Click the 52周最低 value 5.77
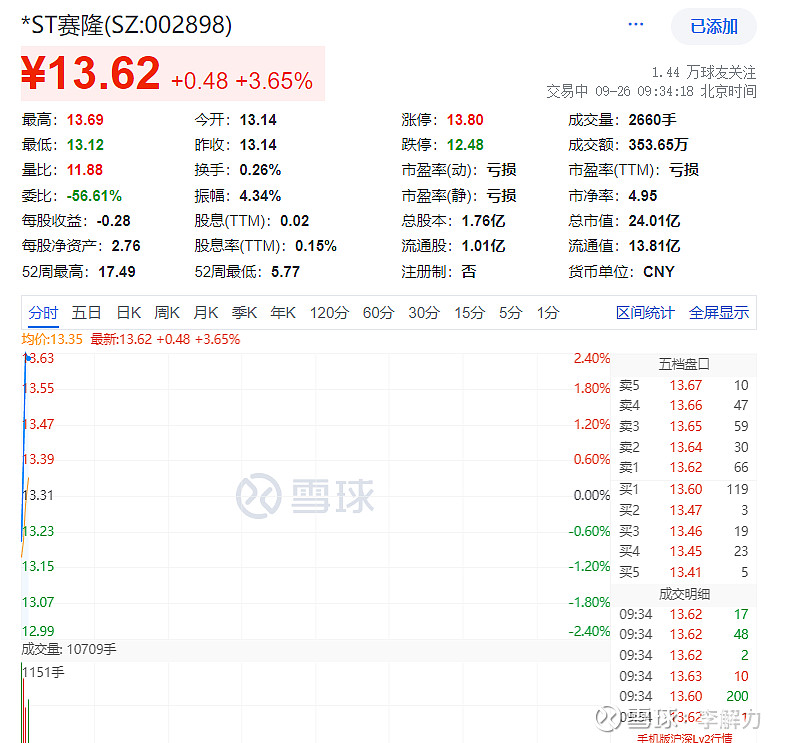Screen dimensions: 785x743 (285, 272)
